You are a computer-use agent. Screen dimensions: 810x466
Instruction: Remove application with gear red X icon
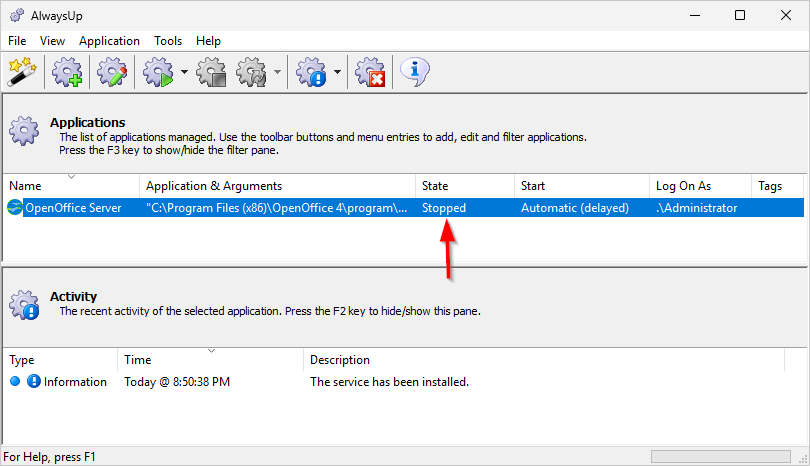coord(370,71)
